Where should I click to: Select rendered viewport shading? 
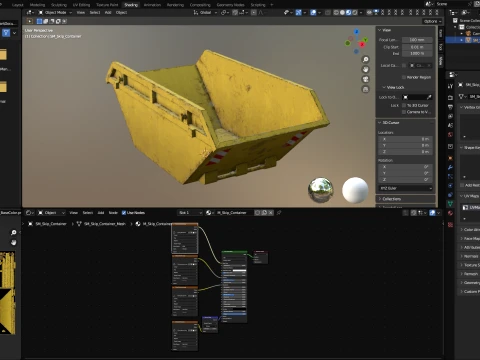pos(355,13)
